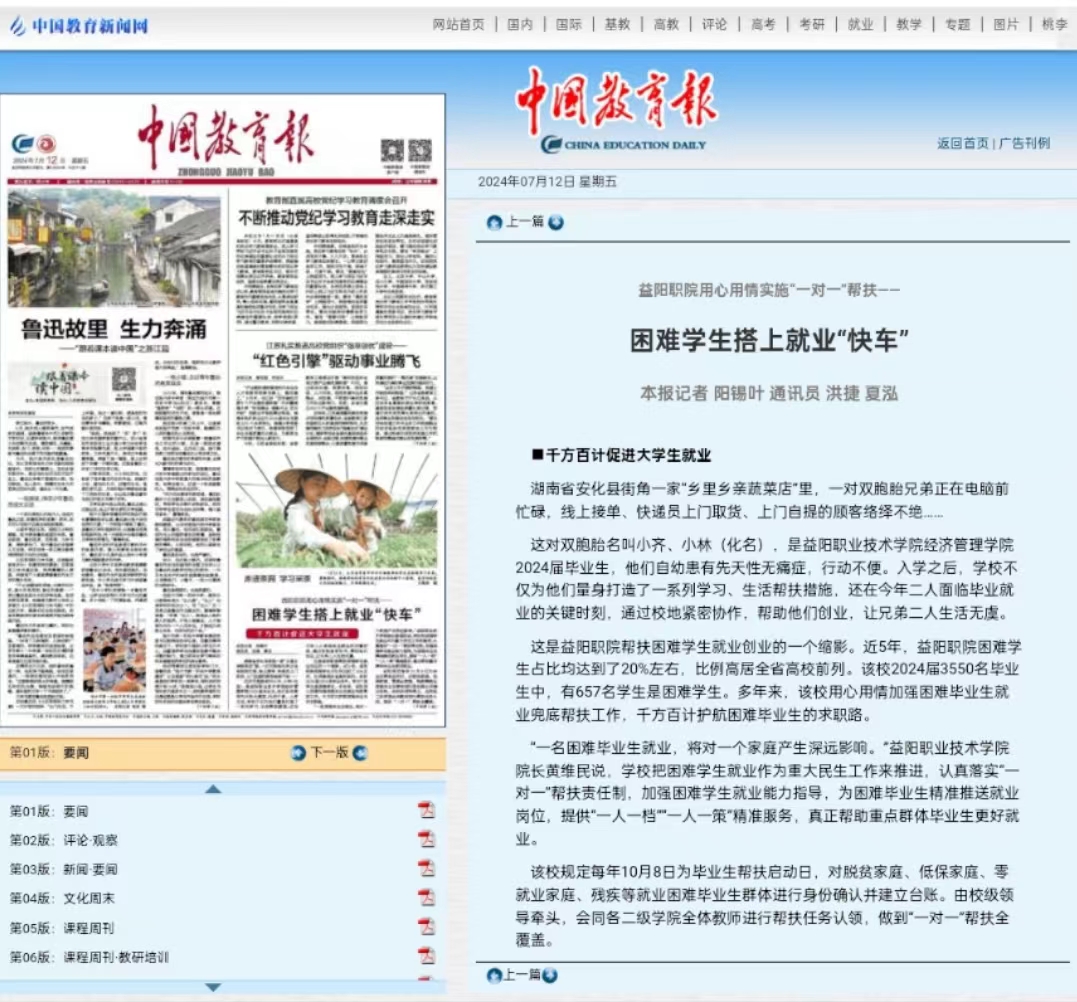The image size is (1077, 1002).
Task: Open the 国内 navigation item
Action: click(520, 25)
